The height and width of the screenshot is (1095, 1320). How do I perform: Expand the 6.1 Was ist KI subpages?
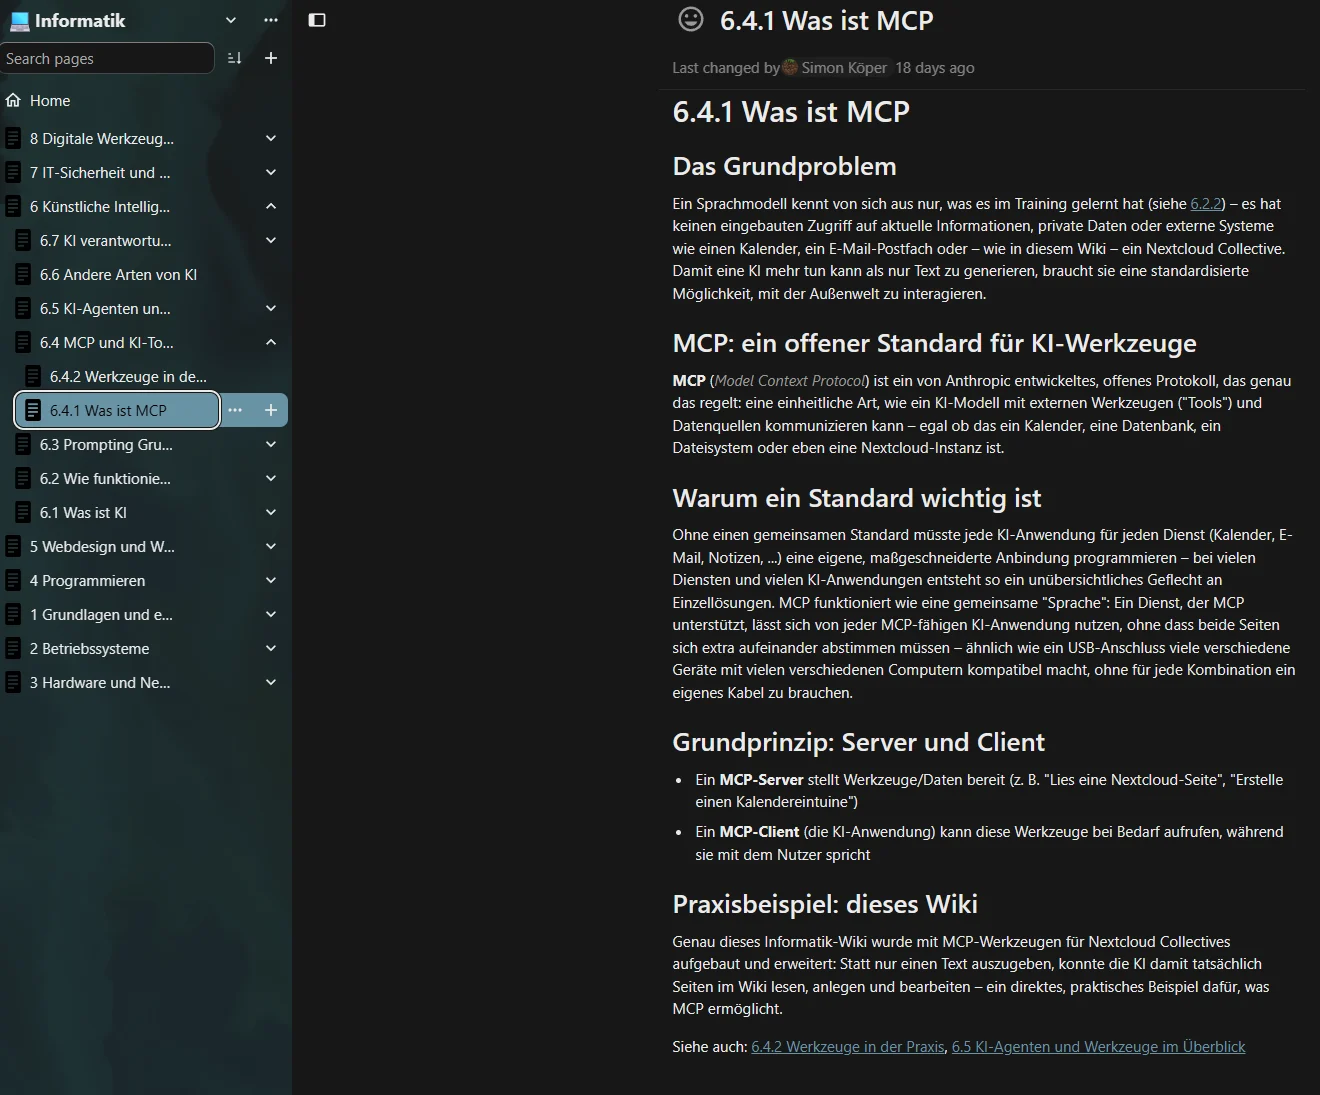click(271, 513)
